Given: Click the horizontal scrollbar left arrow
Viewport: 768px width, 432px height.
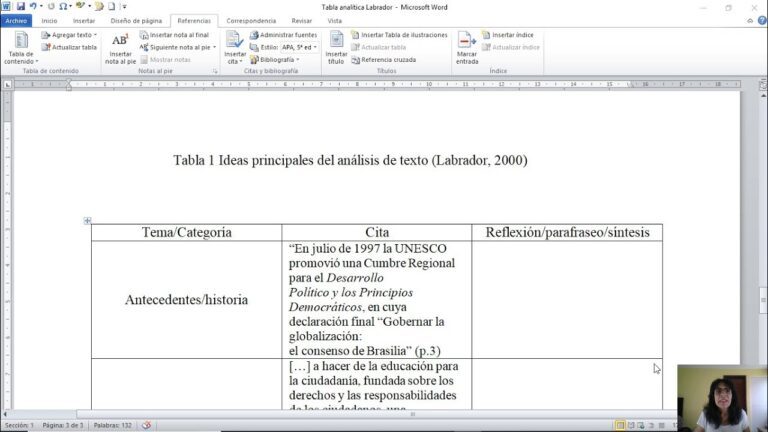Looking at the screenshot, I should pos(5,414).
